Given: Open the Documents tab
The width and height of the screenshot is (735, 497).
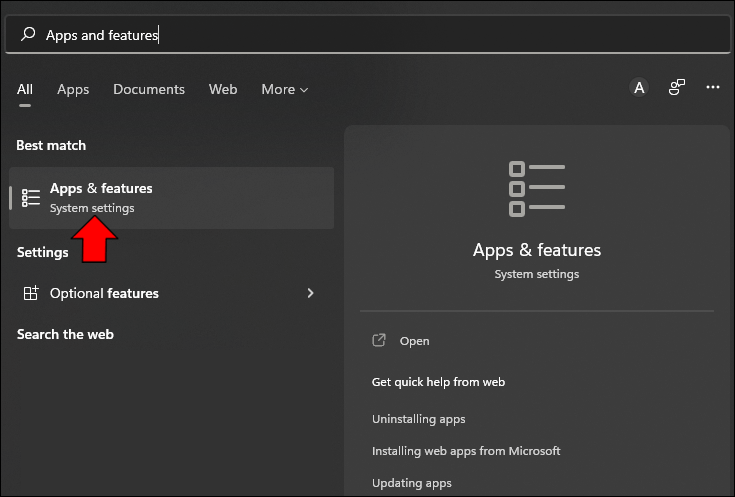Looking at the screenshot, I should (x=149, y=89).
